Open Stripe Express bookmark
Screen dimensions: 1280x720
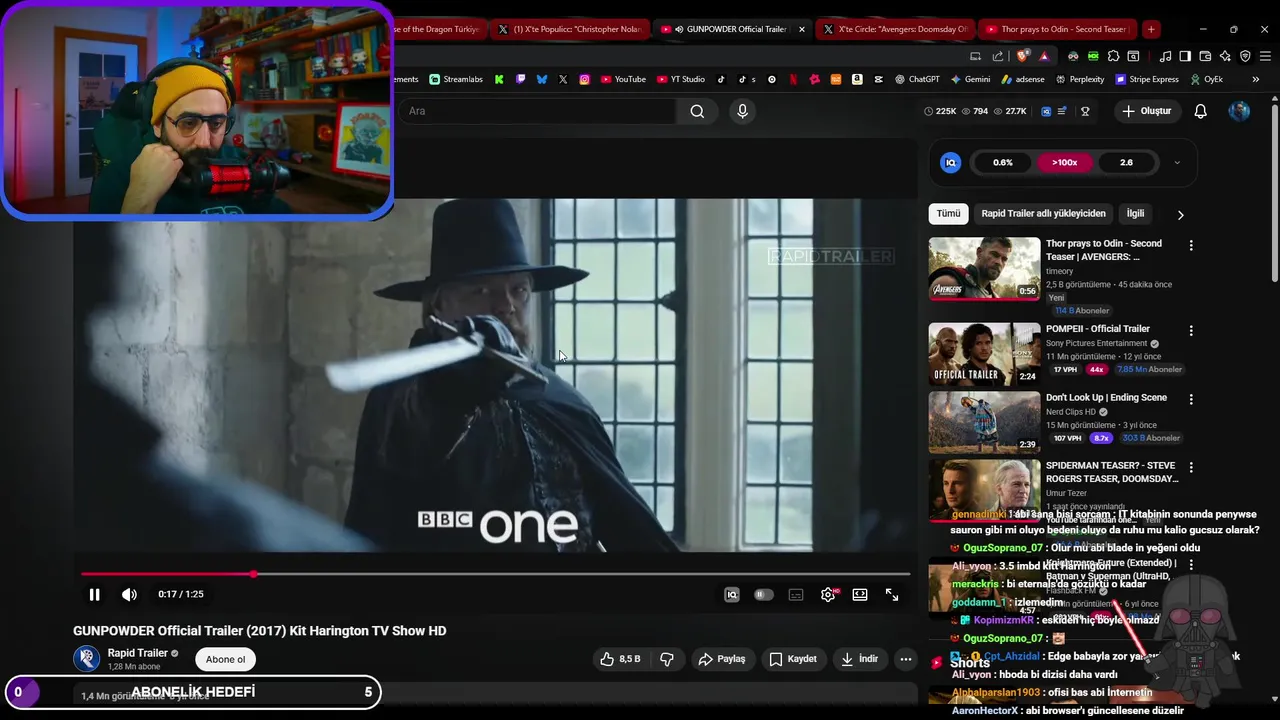pos(1146,79)
